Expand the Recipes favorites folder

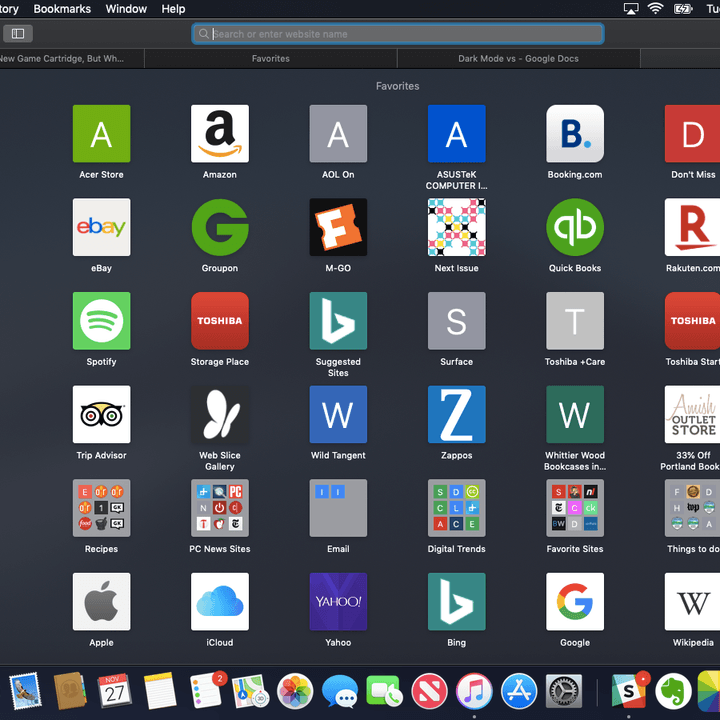coord(101,508)
